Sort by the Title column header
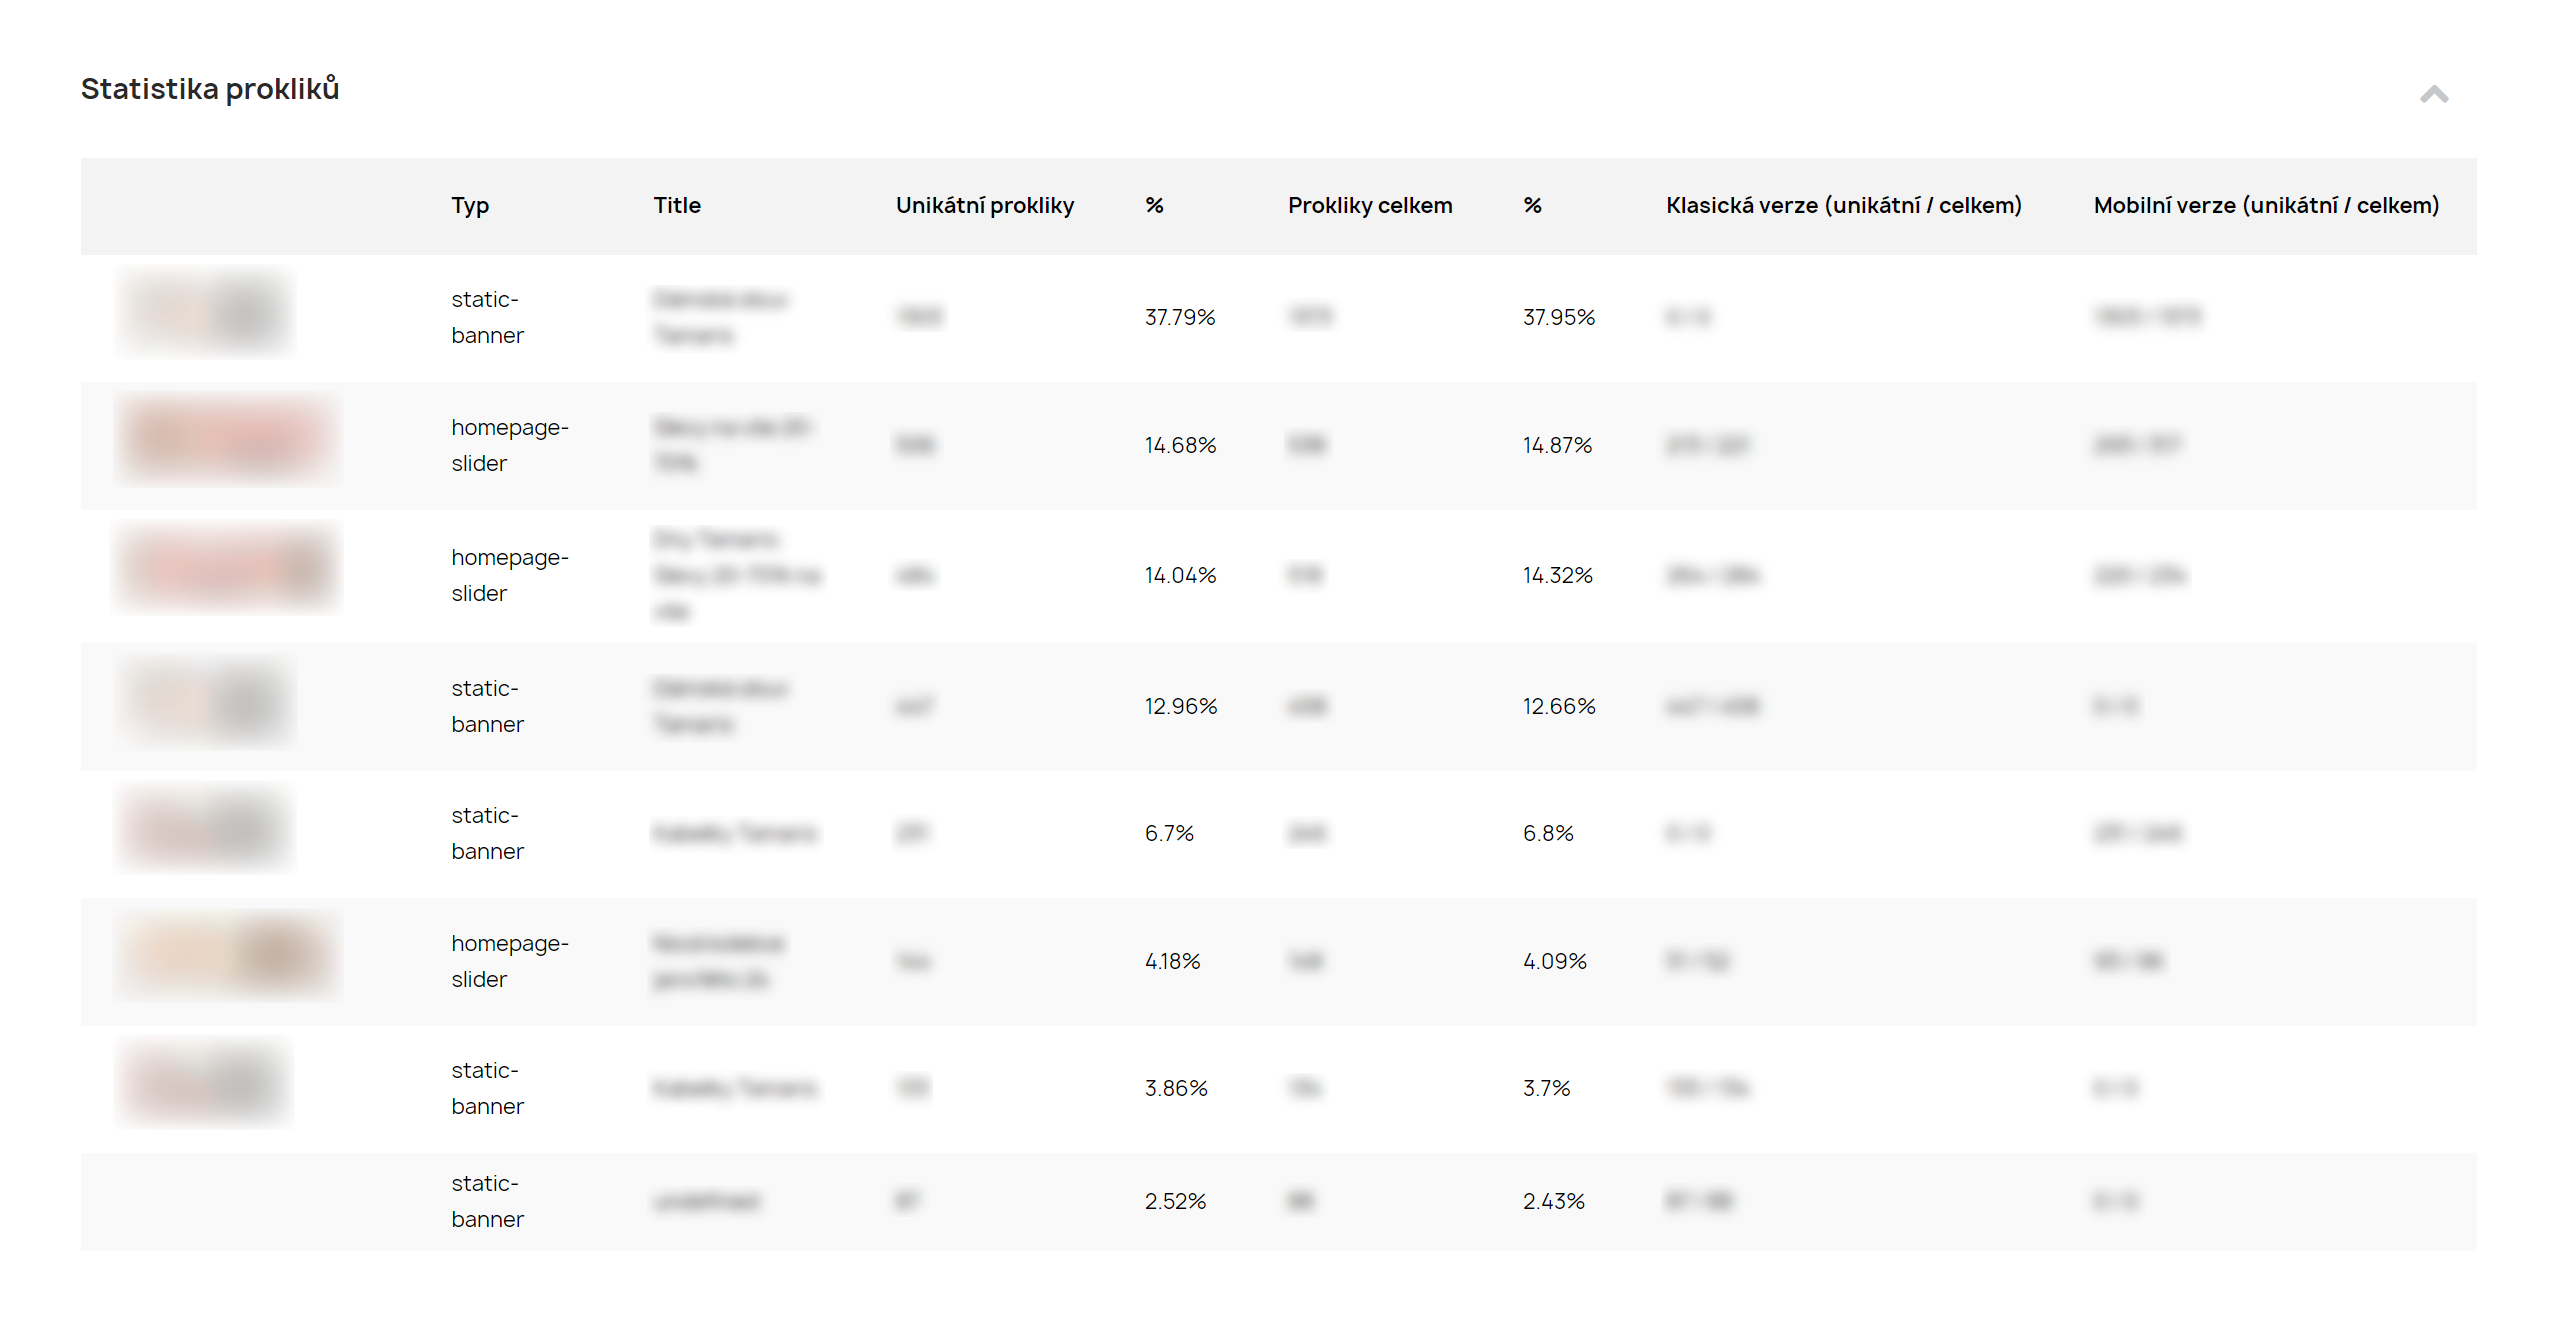2560x1325 pixels. click(677, 205)
